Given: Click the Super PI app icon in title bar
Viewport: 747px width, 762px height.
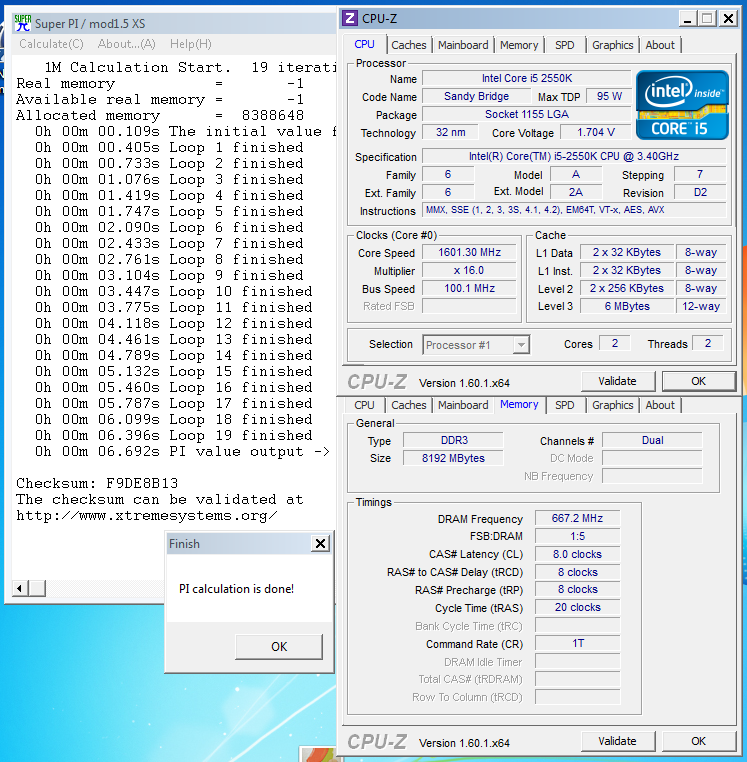Looking at the screenshot, I should (22, 23).
